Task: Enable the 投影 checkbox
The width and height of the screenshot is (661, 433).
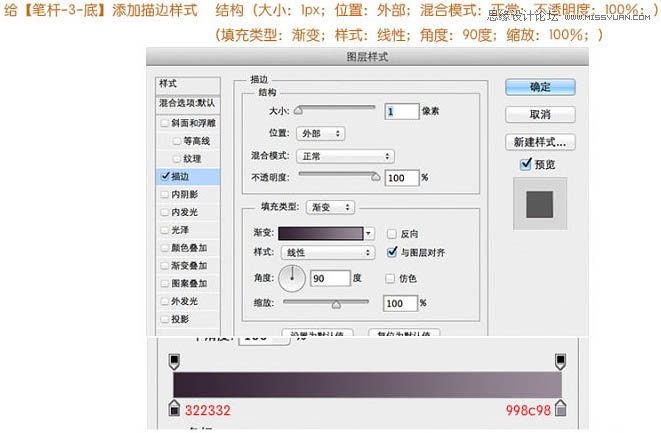Action: [x=164, y=319]
